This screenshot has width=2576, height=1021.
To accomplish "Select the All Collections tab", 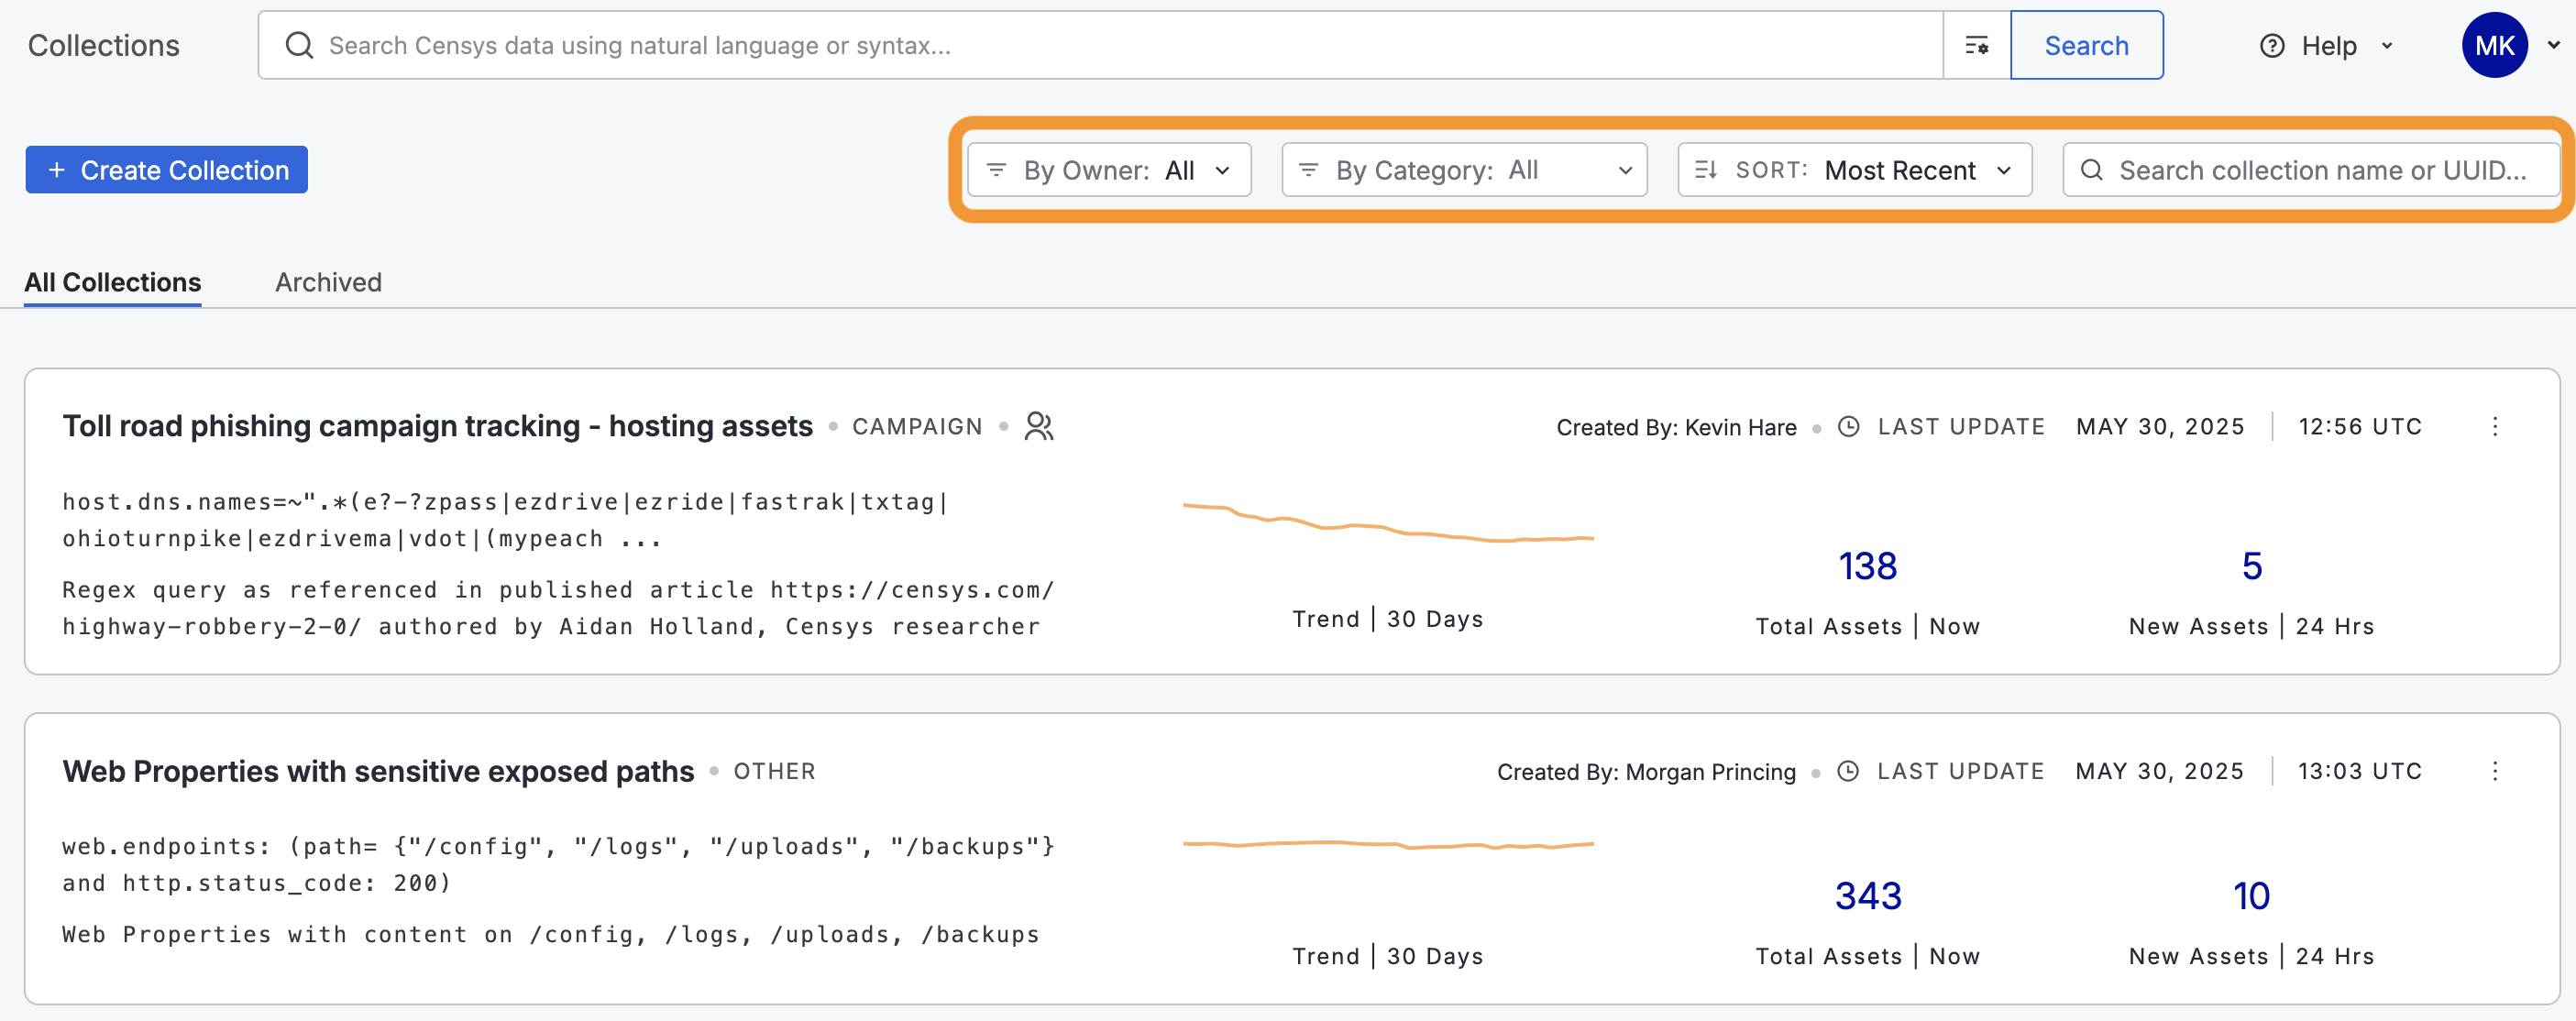I will click(112, 283).
